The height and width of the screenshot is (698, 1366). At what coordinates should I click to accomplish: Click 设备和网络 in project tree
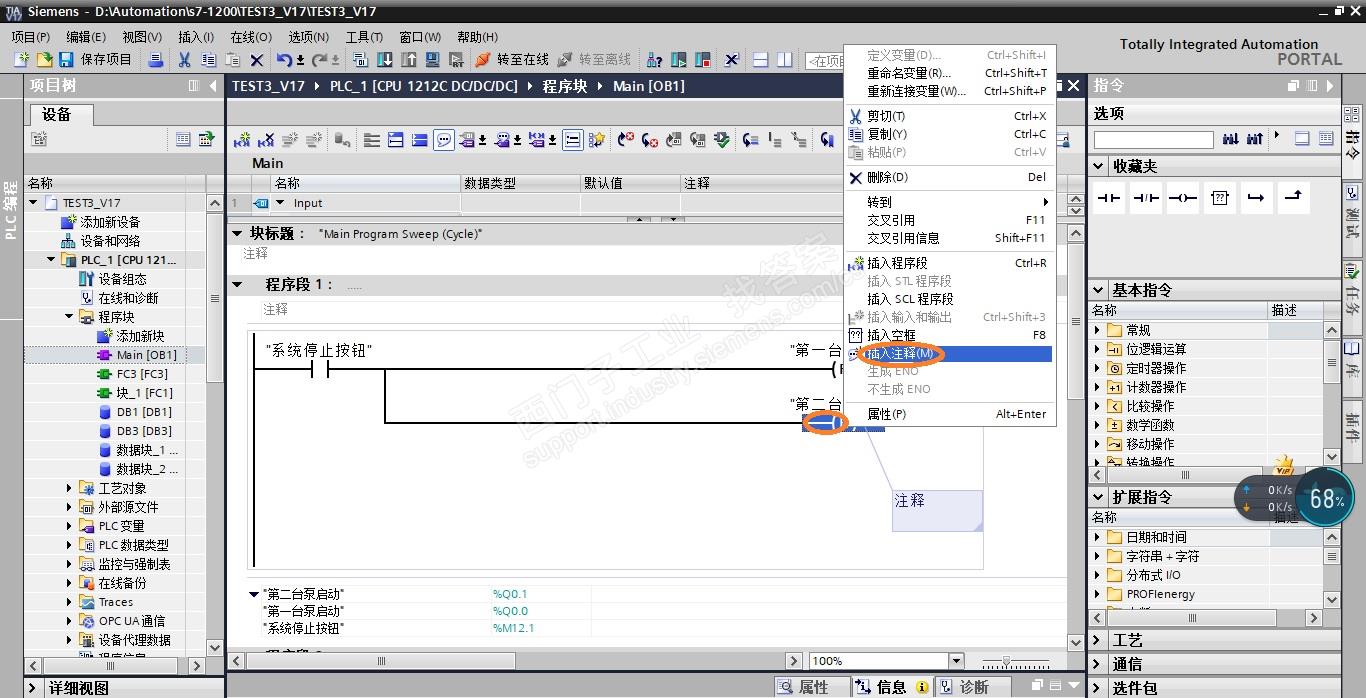101,241
